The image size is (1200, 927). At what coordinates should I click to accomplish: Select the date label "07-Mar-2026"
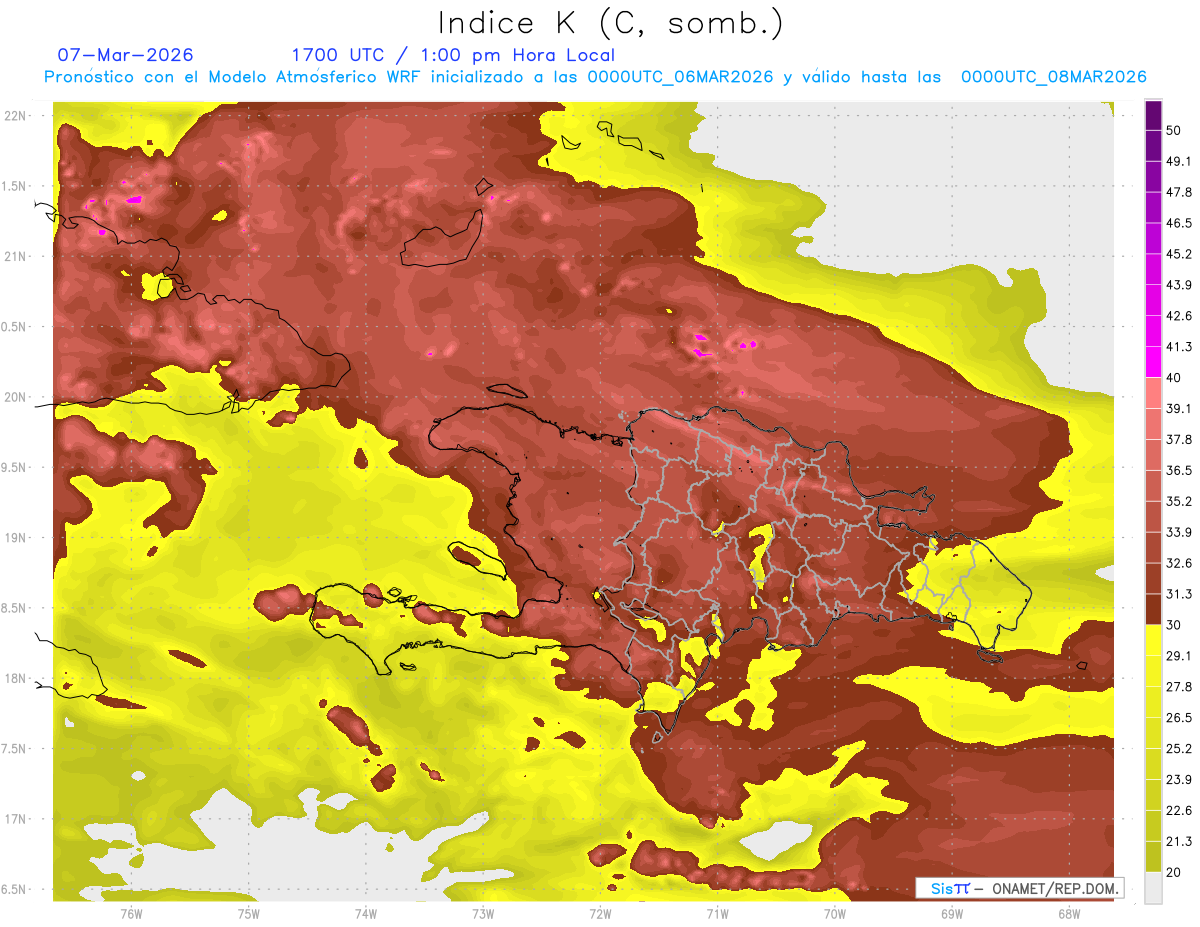126,55
